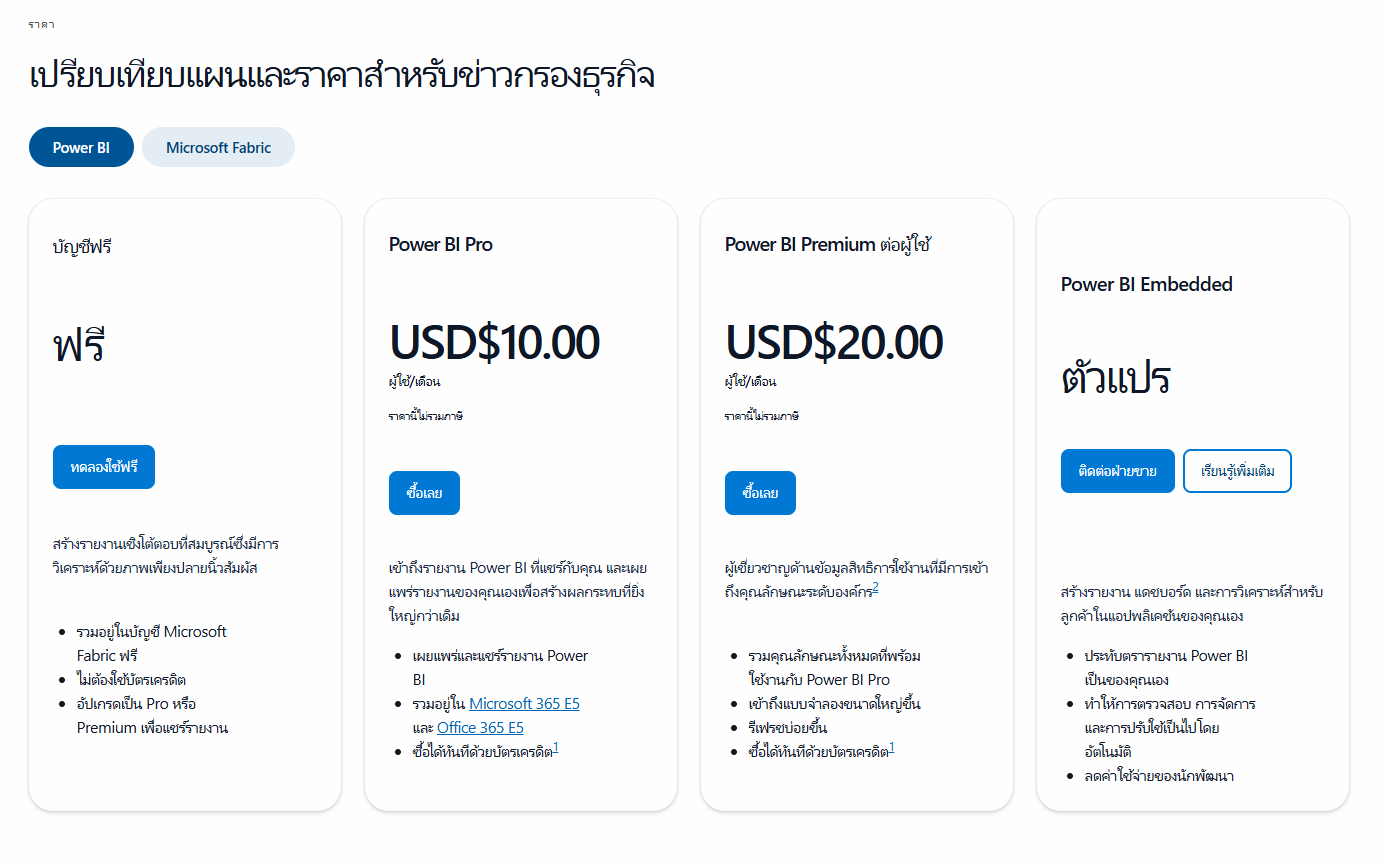This screenshot has height=862, width=1387.
Task: Click the Power BI Embedded card title
Action: click(1146, 284)
